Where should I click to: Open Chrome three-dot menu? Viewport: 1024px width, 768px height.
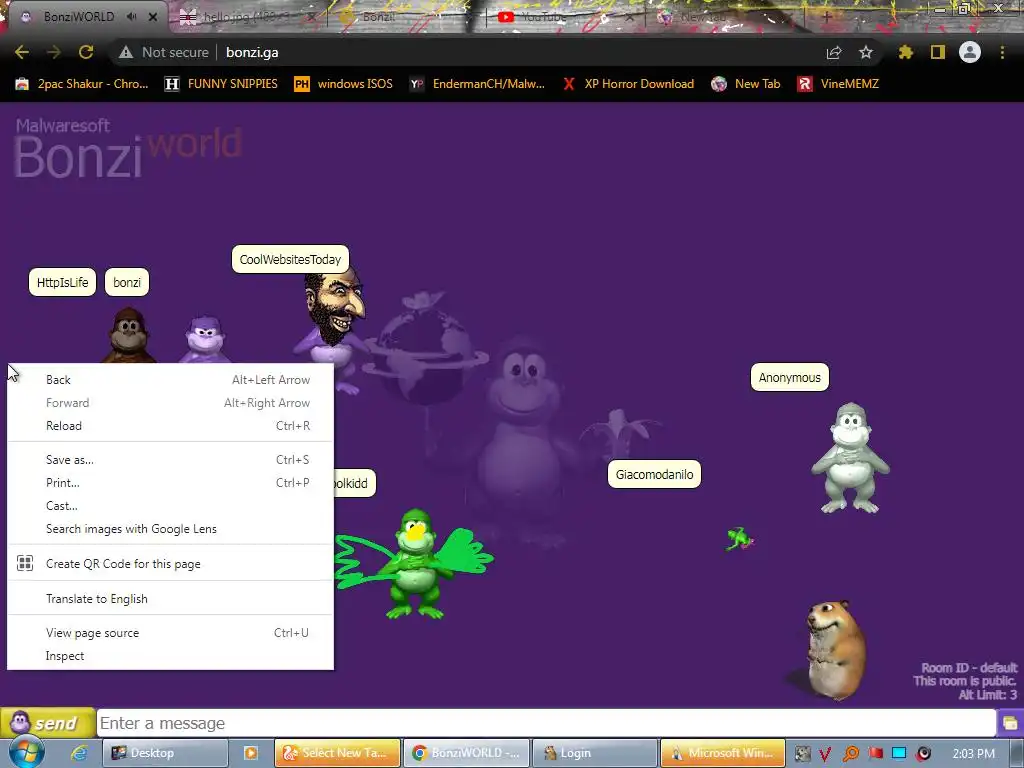(1002, 52)
